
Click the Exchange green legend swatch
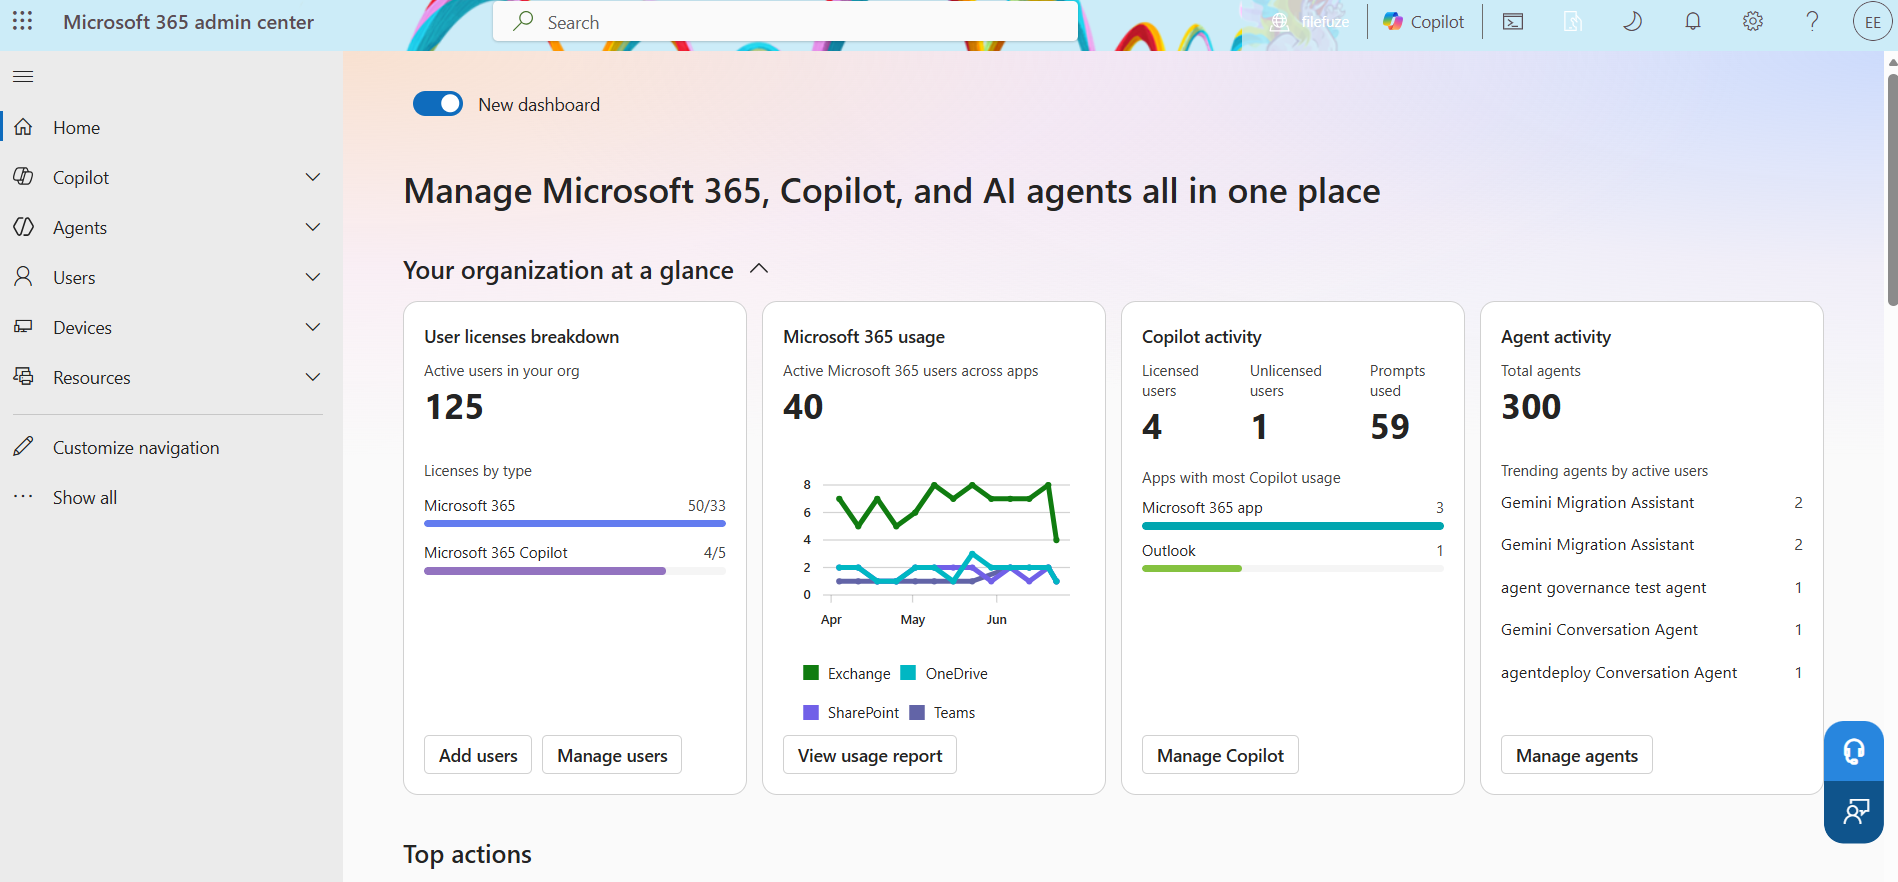(811, 673)
